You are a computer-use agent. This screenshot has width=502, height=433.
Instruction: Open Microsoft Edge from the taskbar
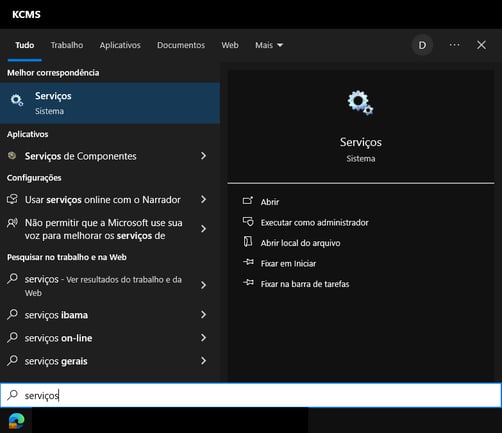[16, 421]
